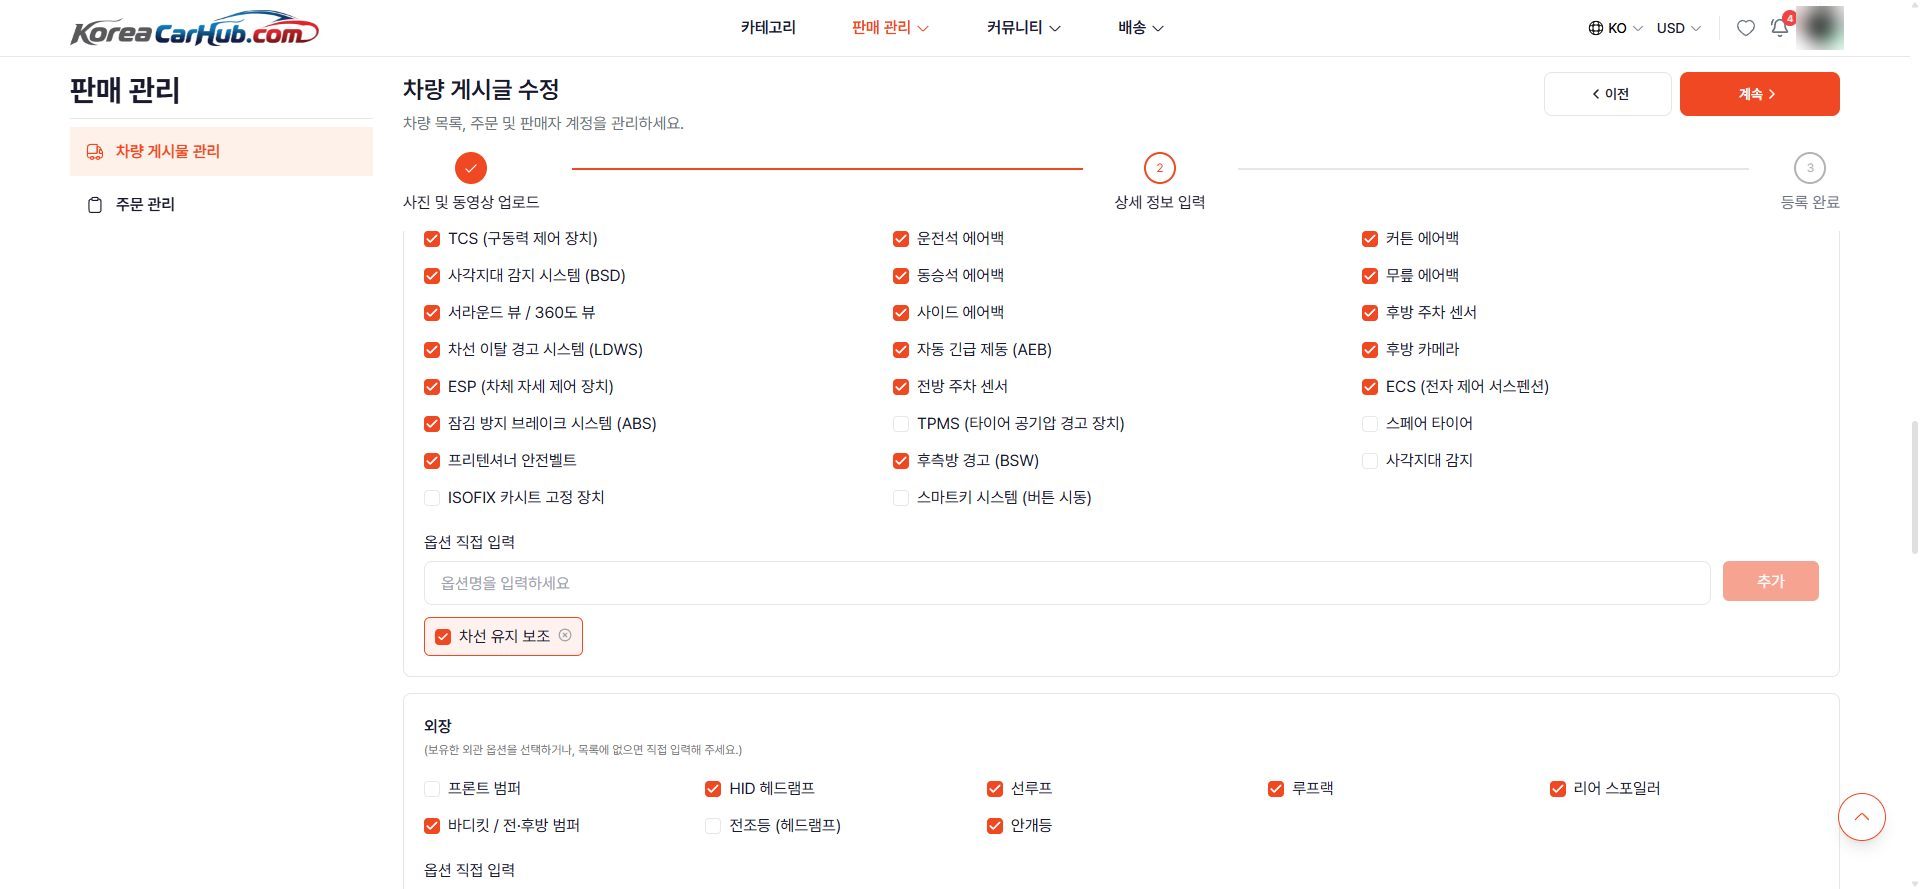Image resolution: width=1920 pixels, height=889 pixels.
Task: Select 차량 게시물 관리 in sidebar
Action: [221, 152]
